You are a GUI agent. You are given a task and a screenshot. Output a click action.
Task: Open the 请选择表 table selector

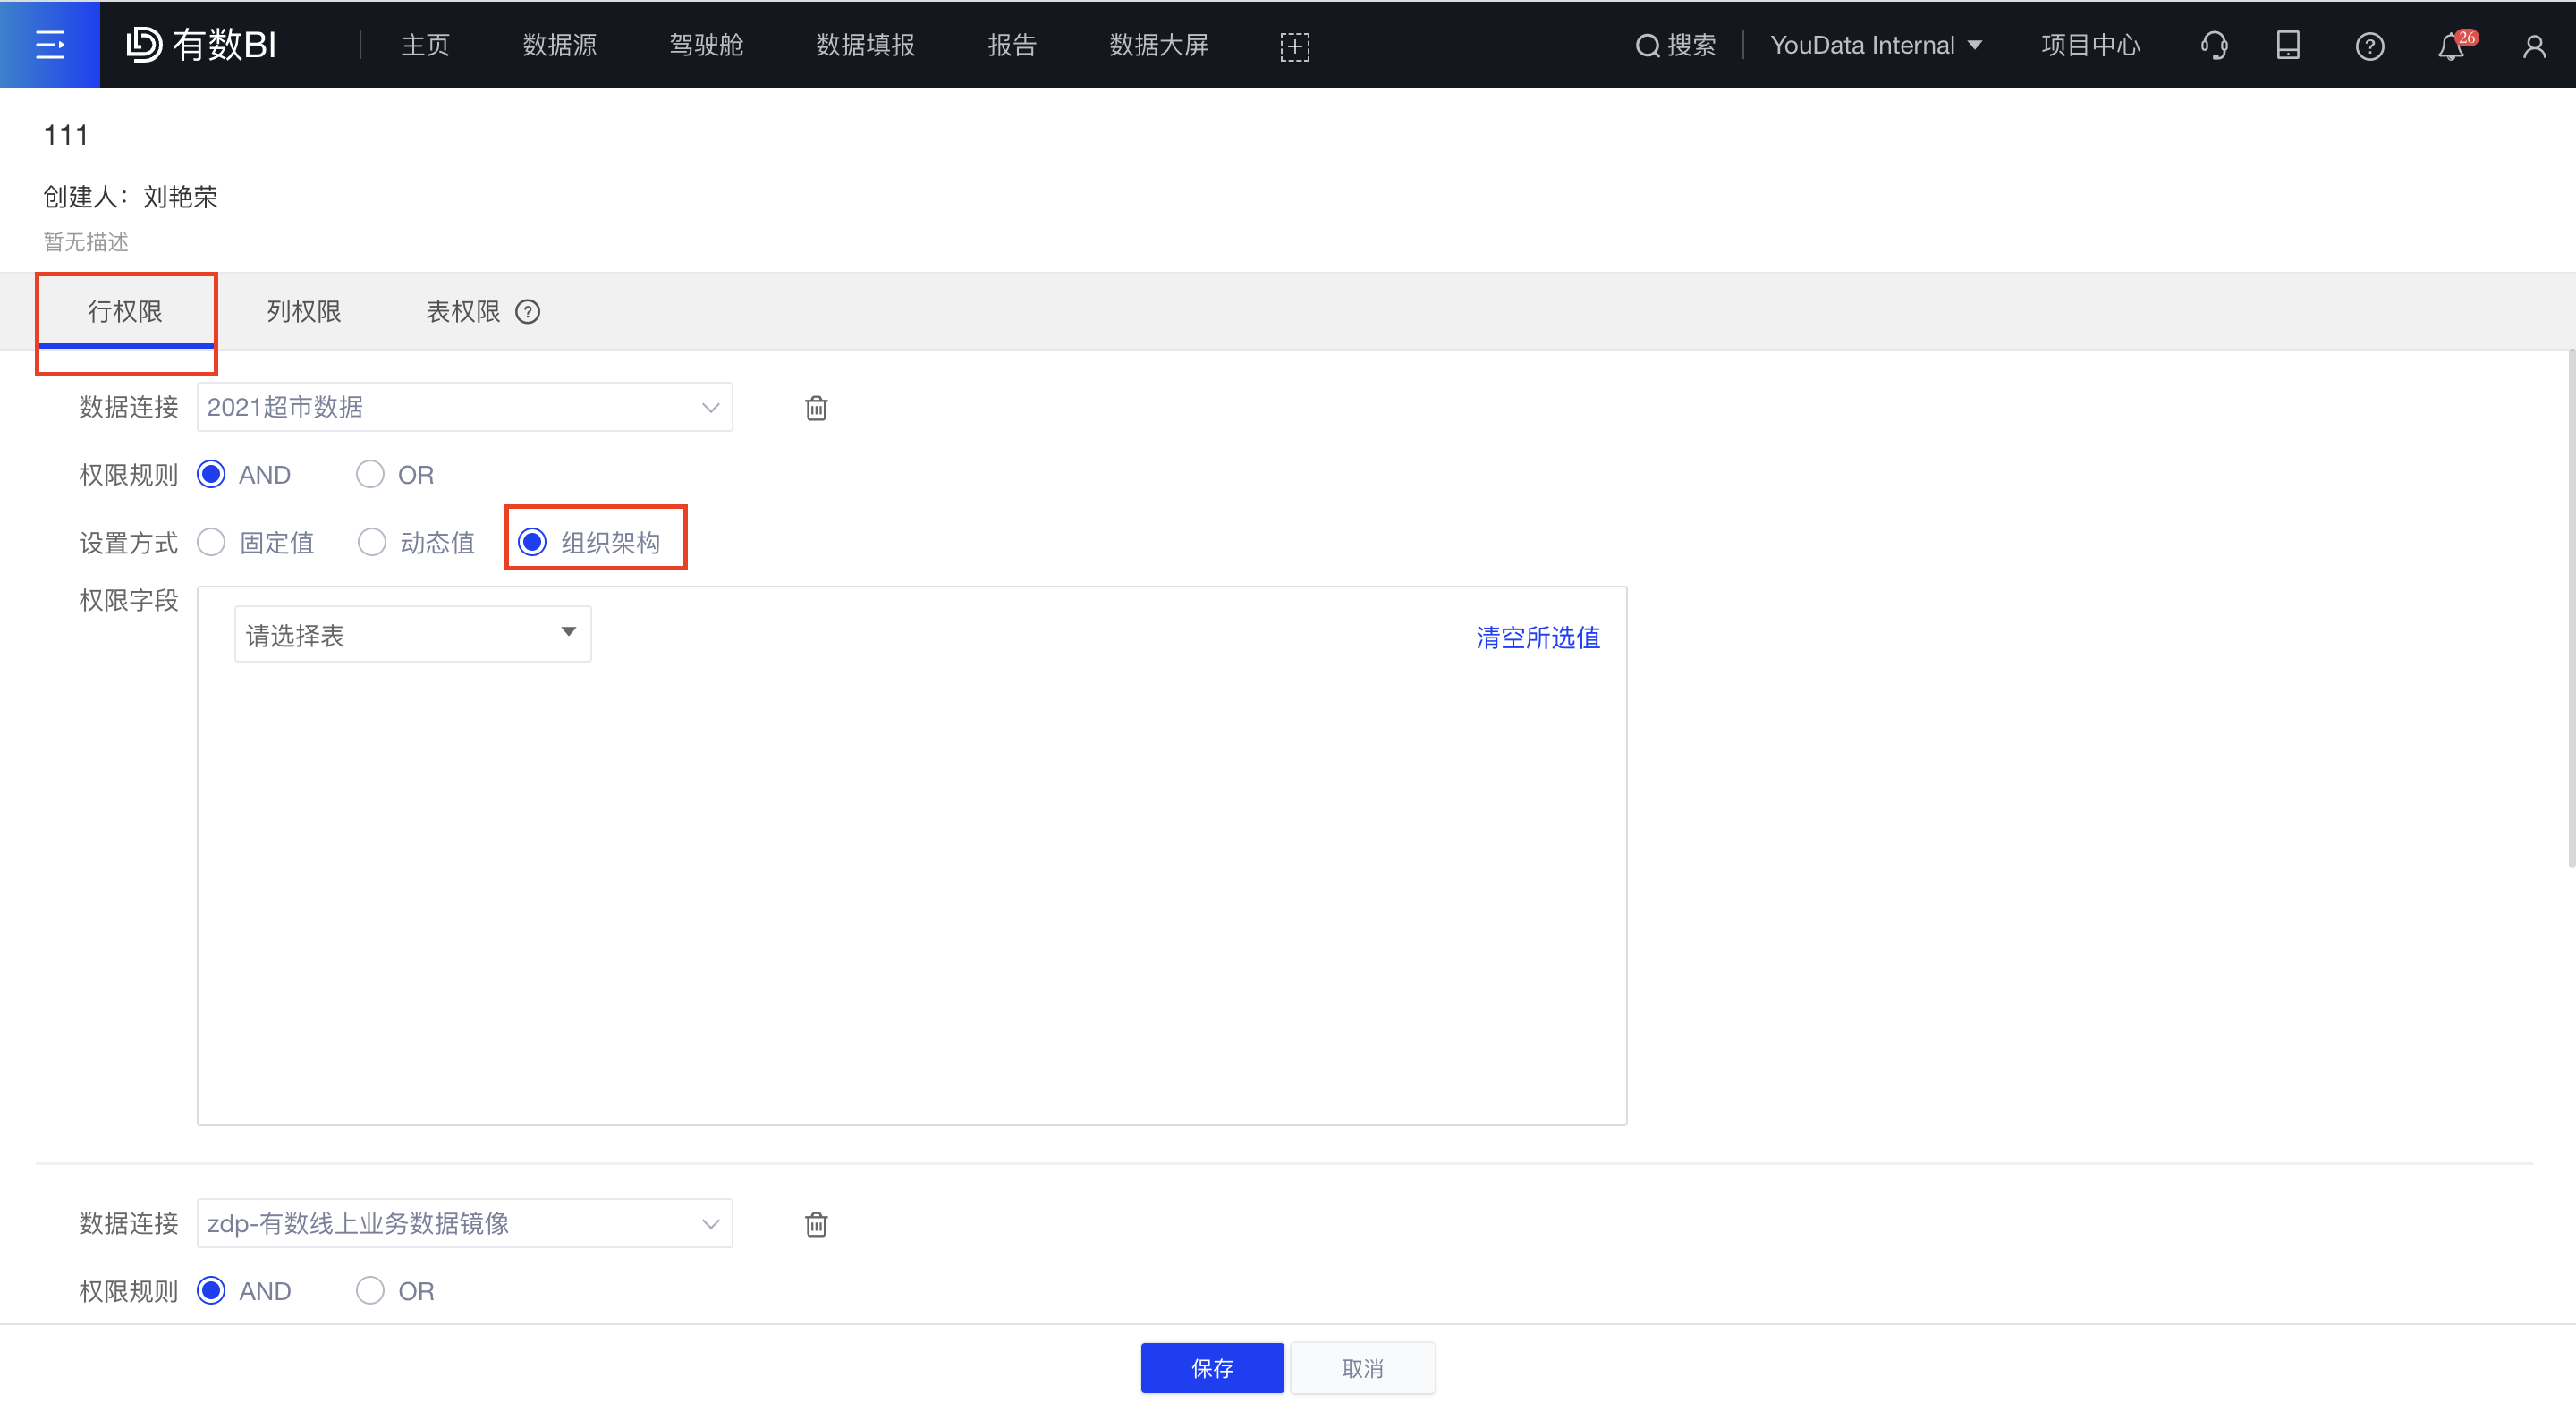click(x=411, y=633)
